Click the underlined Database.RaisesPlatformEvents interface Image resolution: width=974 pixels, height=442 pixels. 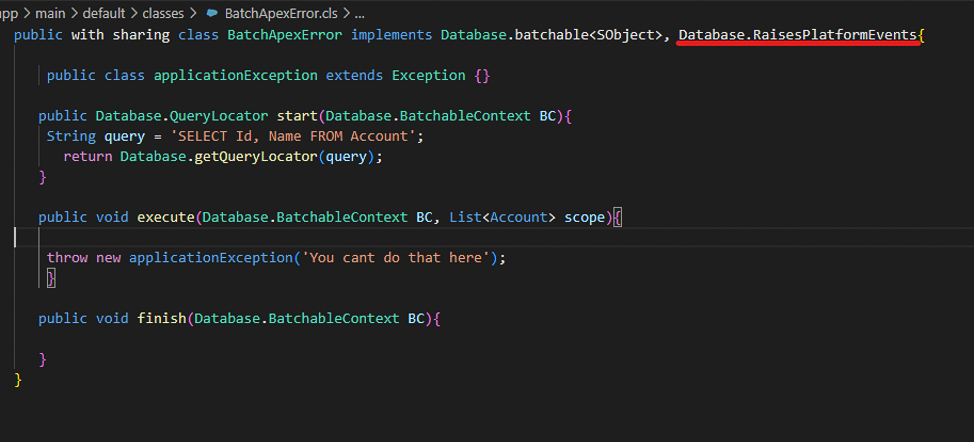(797, 35)
